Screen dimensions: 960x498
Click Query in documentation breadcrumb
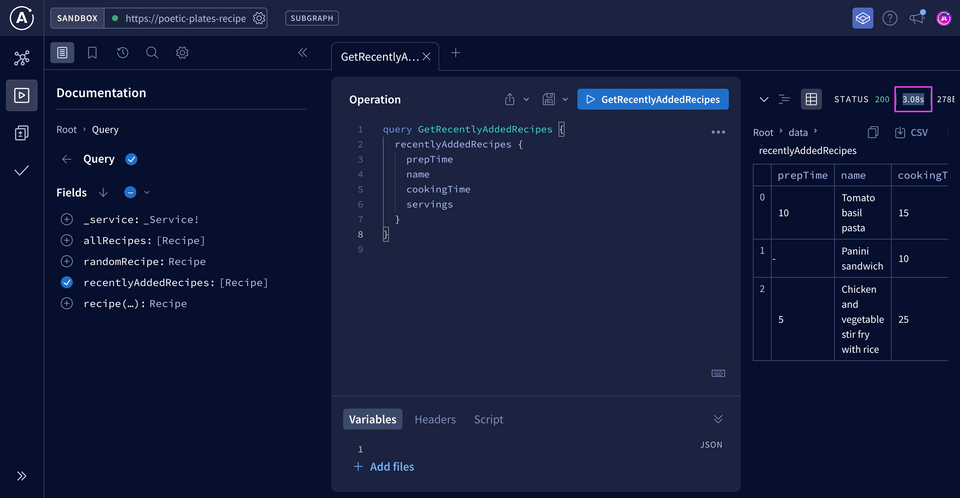point(105,130)
